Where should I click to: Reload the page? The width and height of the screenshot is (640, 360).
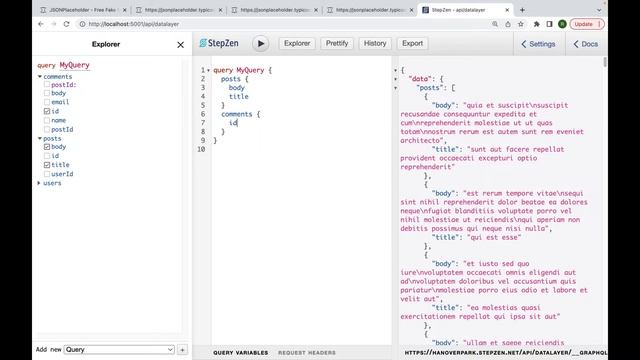tap(67, 24)
